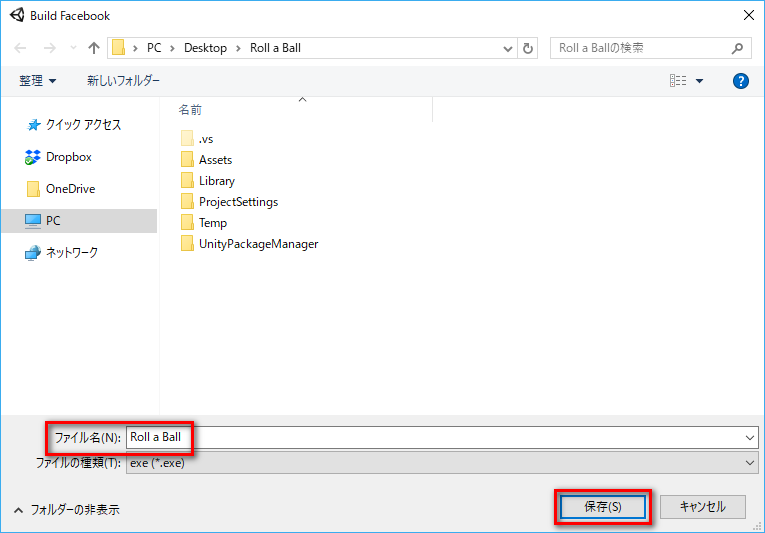Click the folder icon in the address bar
The width and height of the screenshot is (765, 533).
click(x=119, y=48)
